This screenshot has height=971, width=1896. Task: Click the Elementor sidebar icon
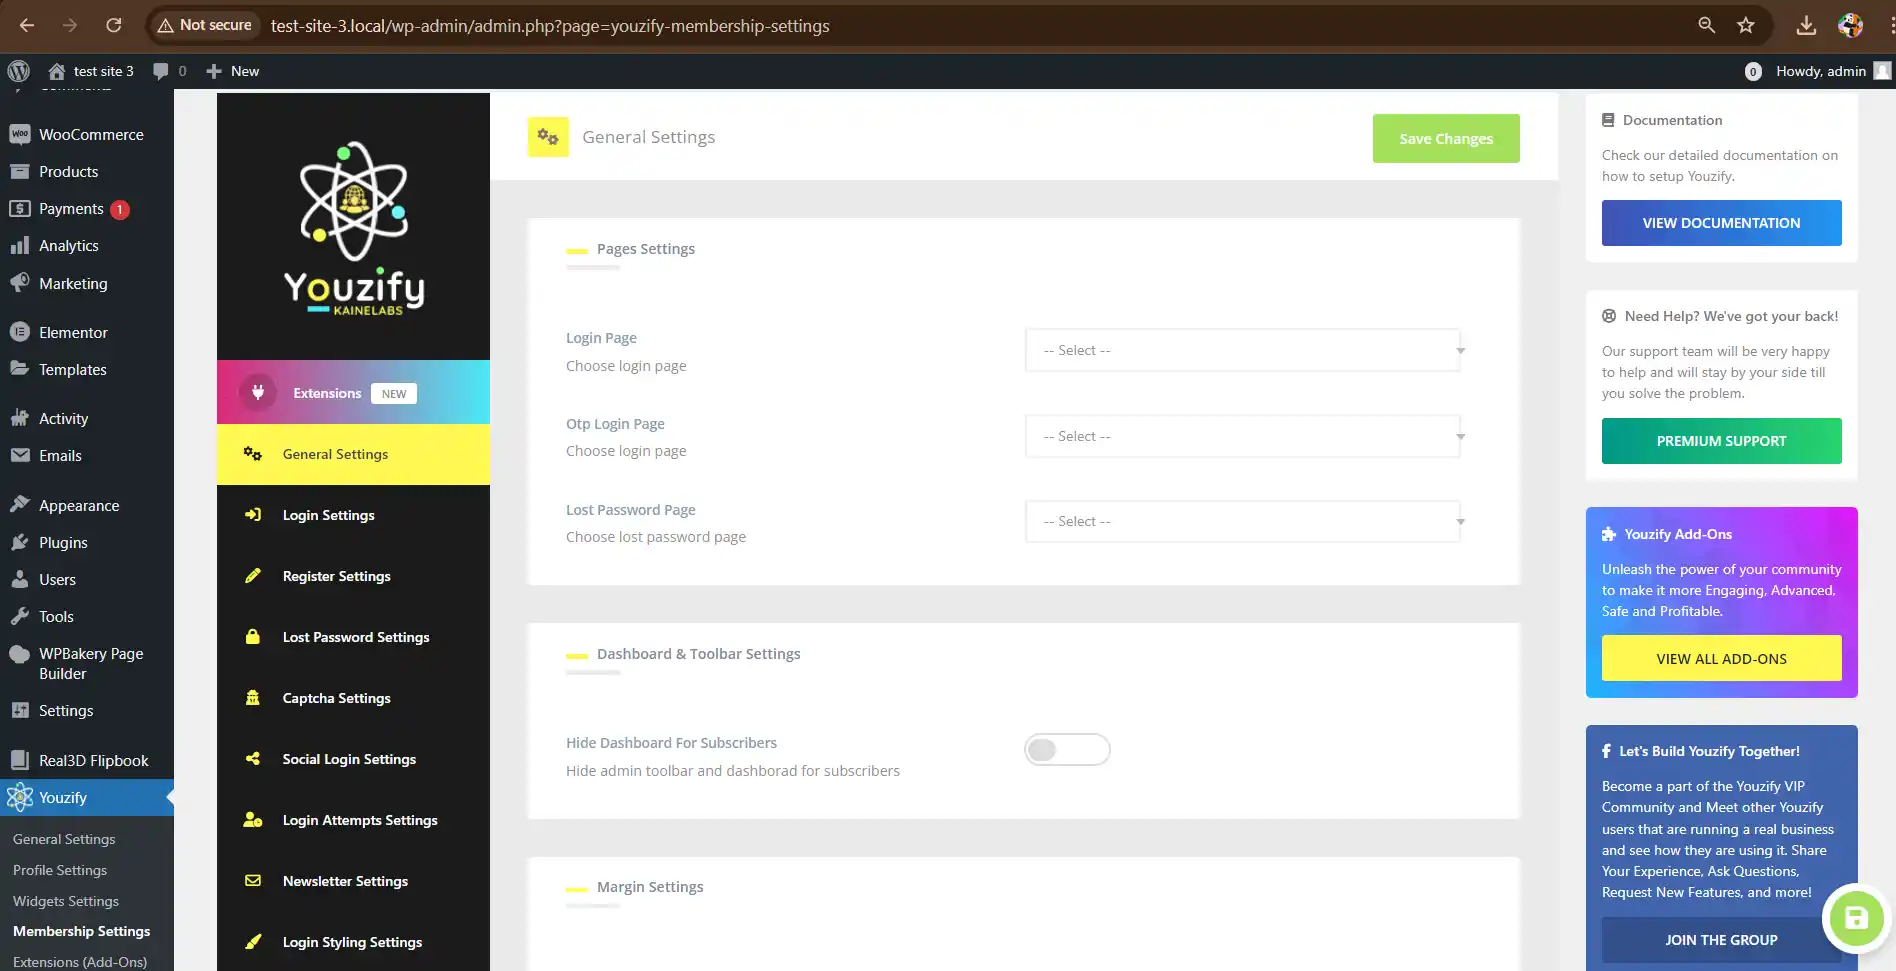click(20, 332)
